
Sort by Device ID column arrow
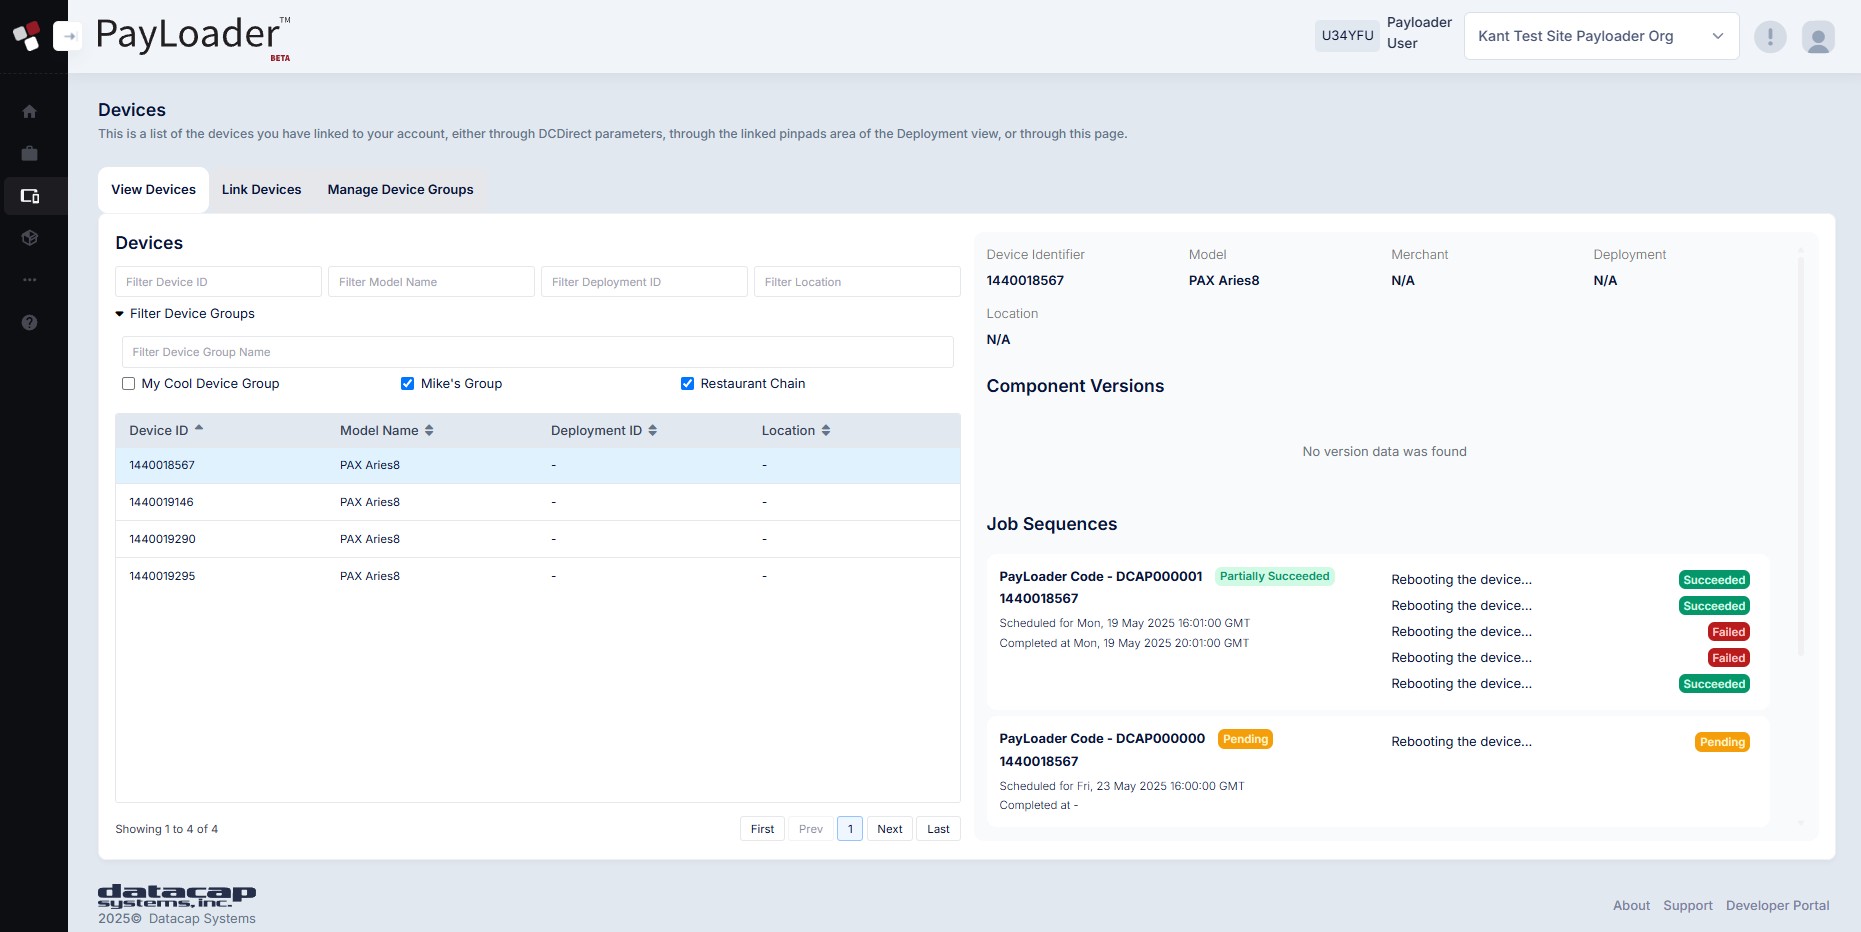(199, 429)
